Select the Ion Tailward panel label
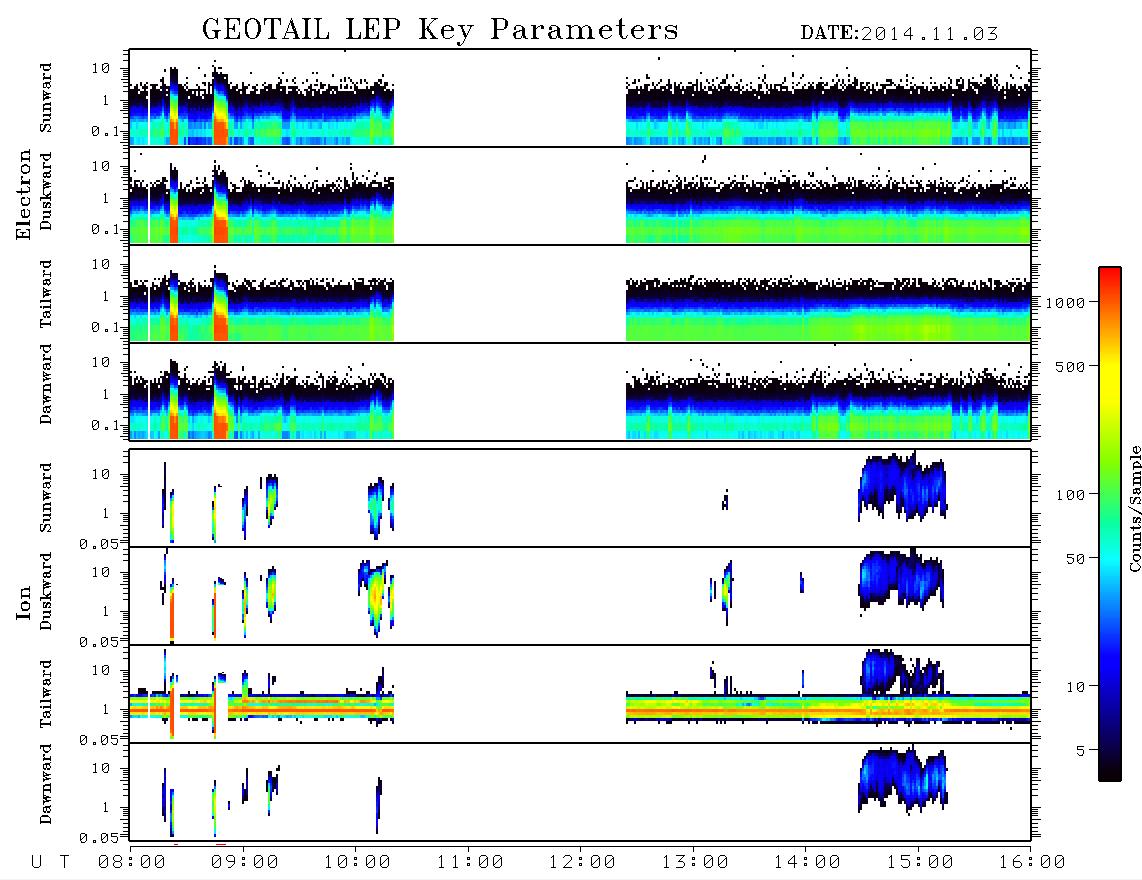 pyautogui.click(x=46, y=694)
